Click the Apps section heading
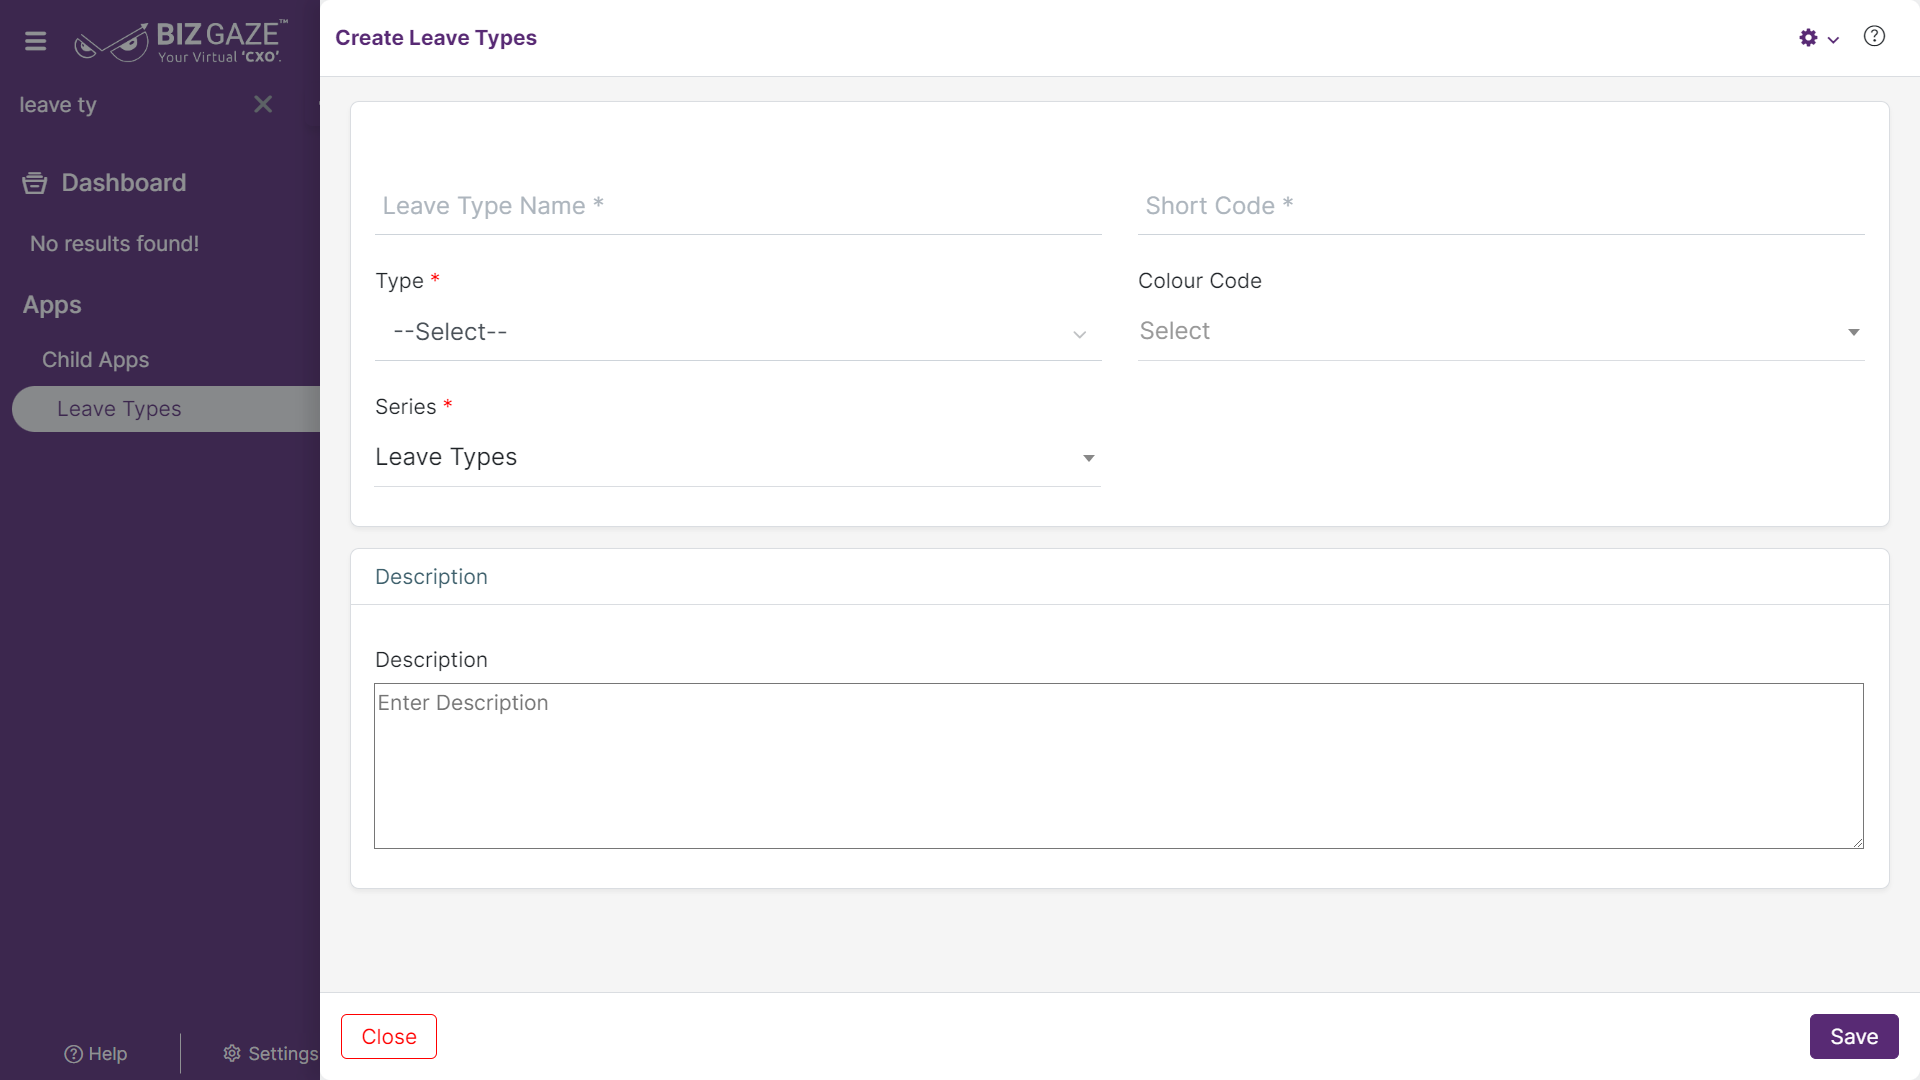The width and height of the screenshot is (1920, 1080). tap(52, 305)
